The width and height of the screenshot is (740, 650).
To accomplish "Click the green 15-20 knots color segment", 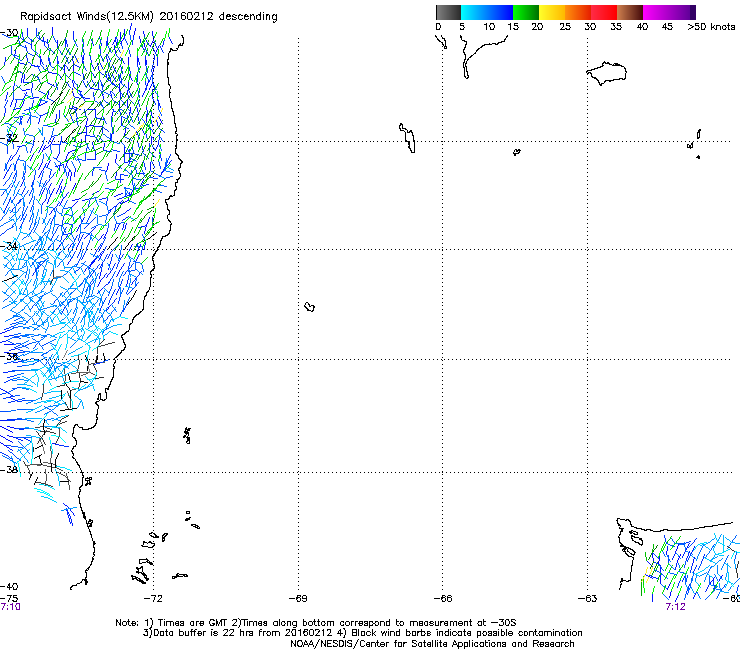I will [x=526, y=12].
